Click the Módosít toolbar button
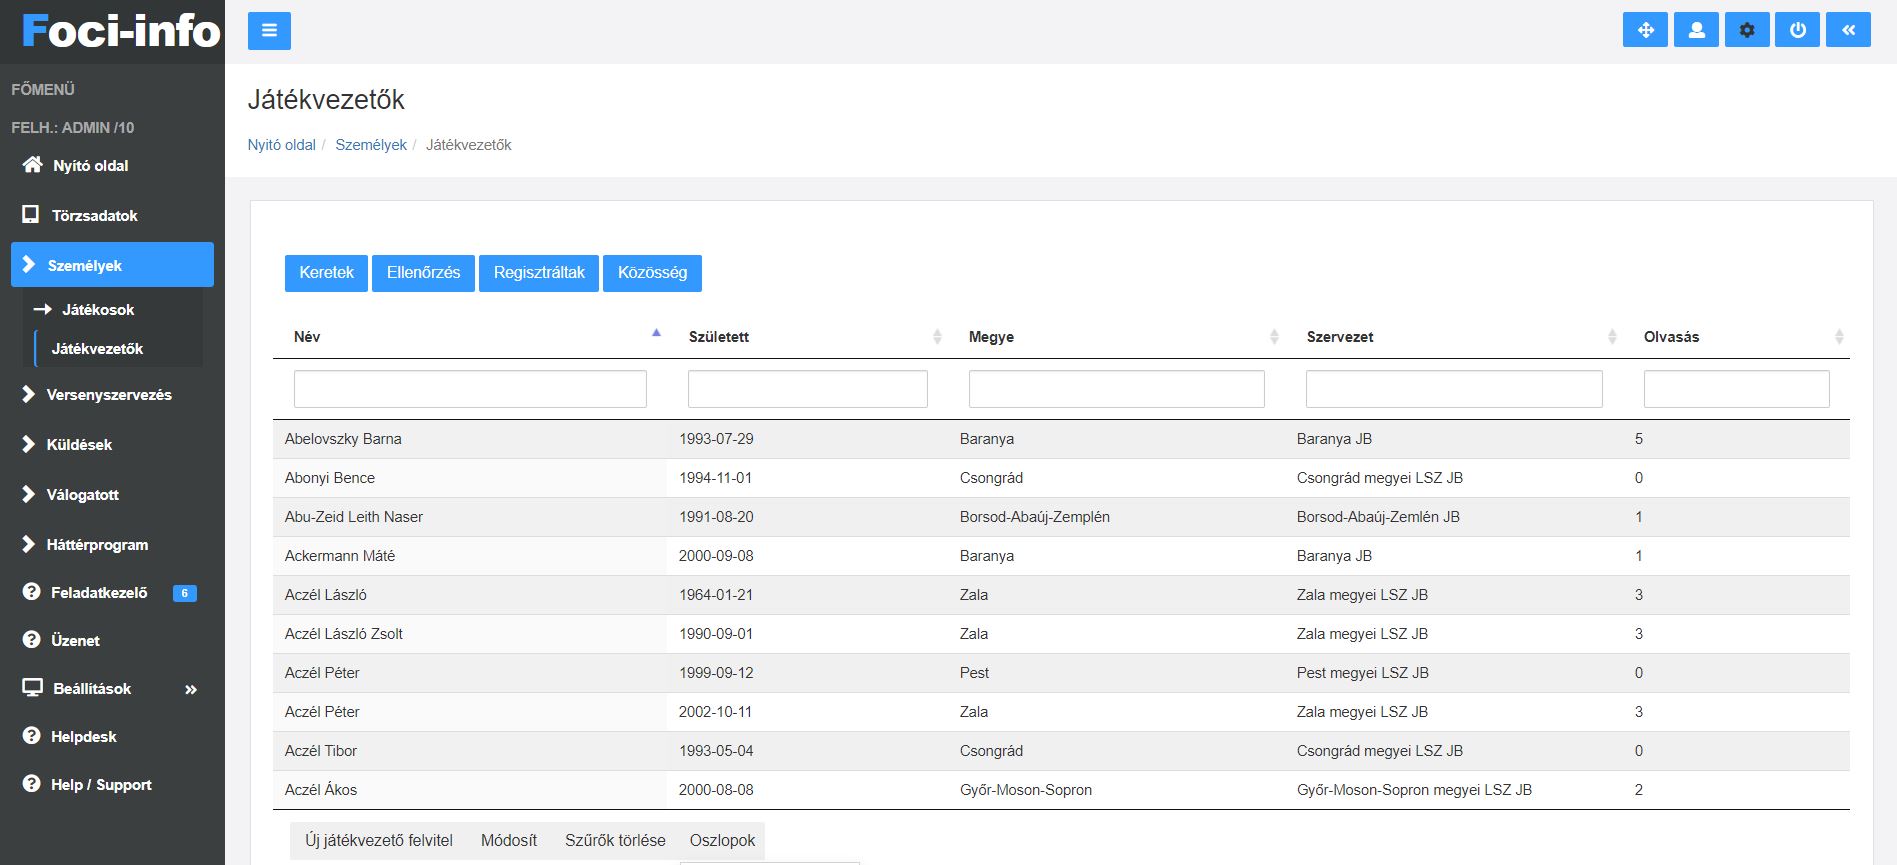 point(509,841)
